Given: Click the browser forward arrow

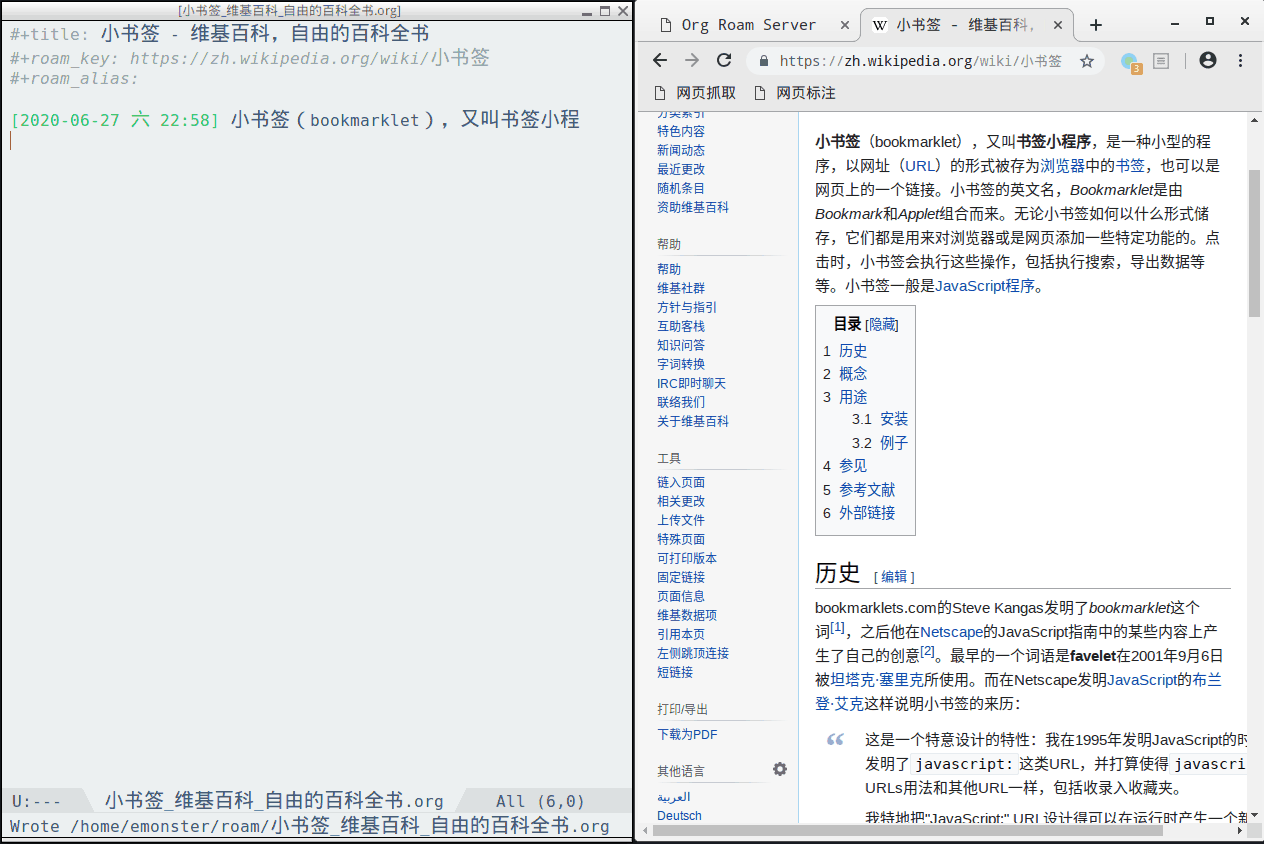Looking at the screenshot, I should coord(692,60).
